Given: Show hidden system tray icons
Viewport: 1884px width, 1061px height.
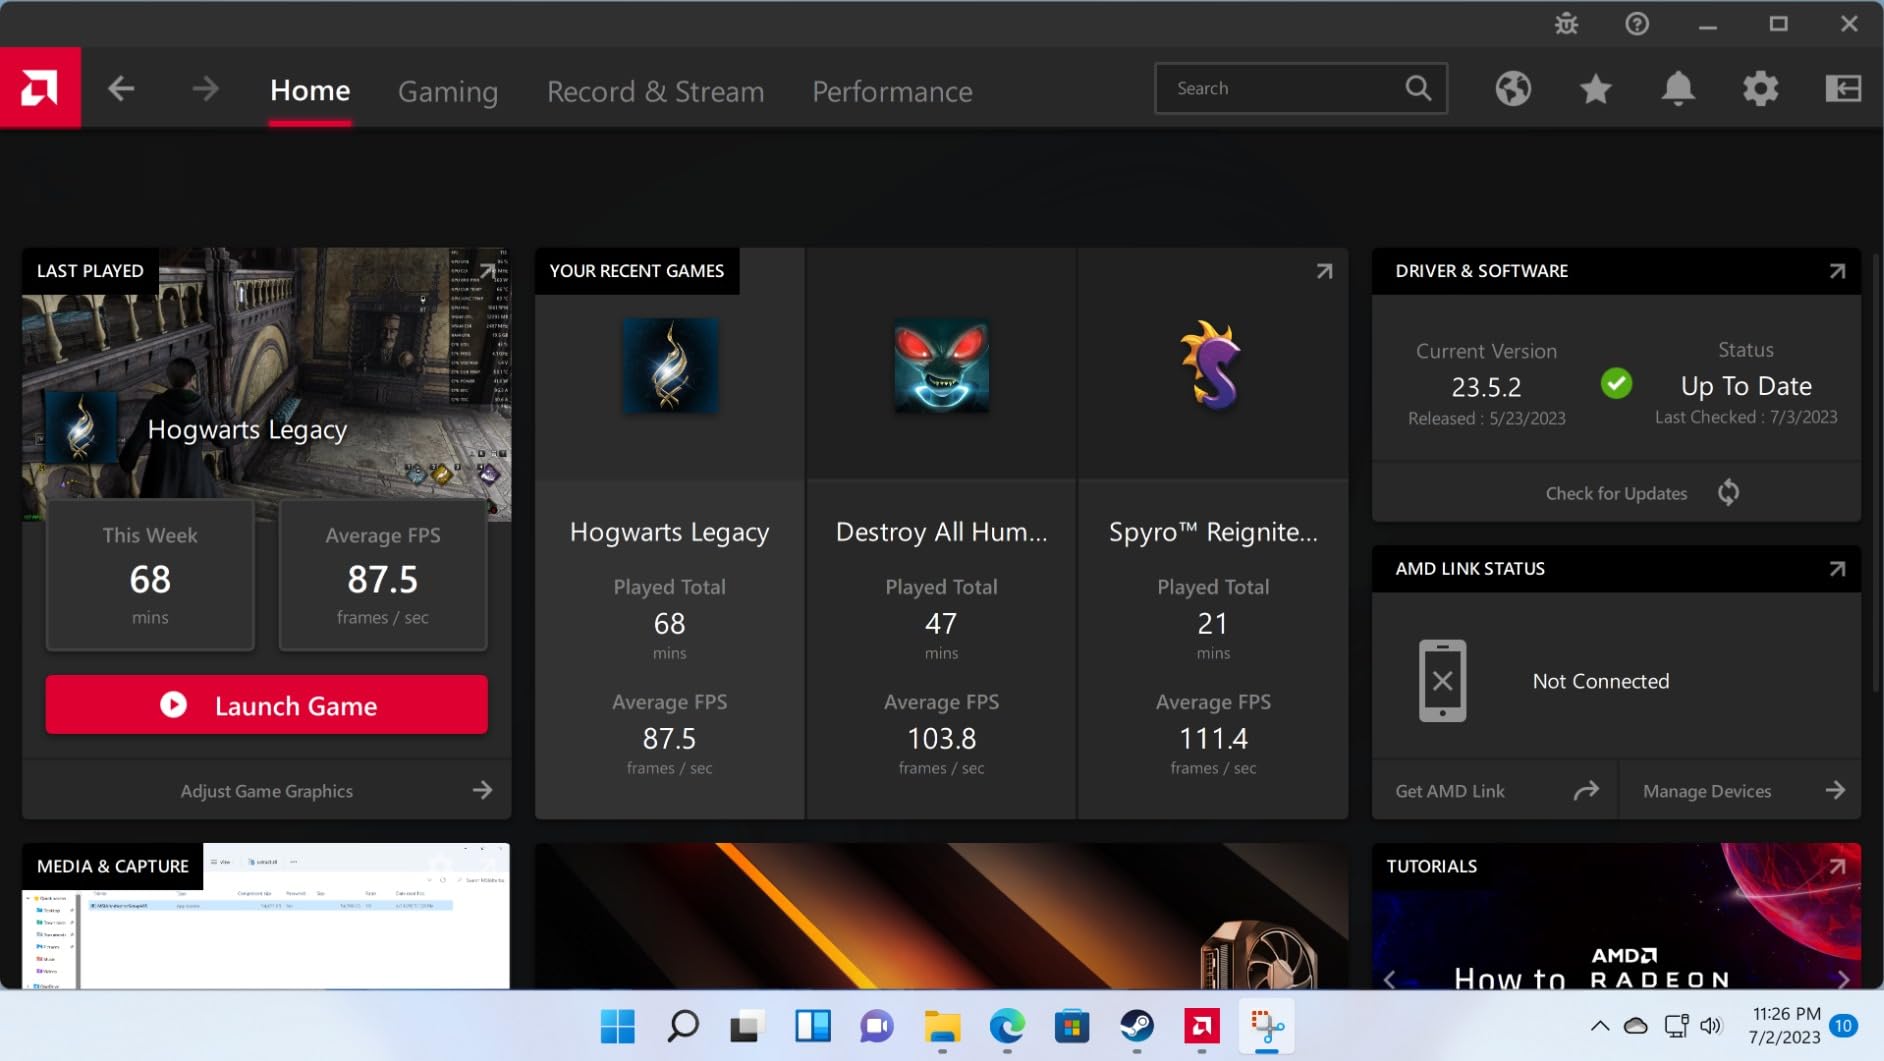Looking at the screenshot, I should click(x=1600, y=1026).
